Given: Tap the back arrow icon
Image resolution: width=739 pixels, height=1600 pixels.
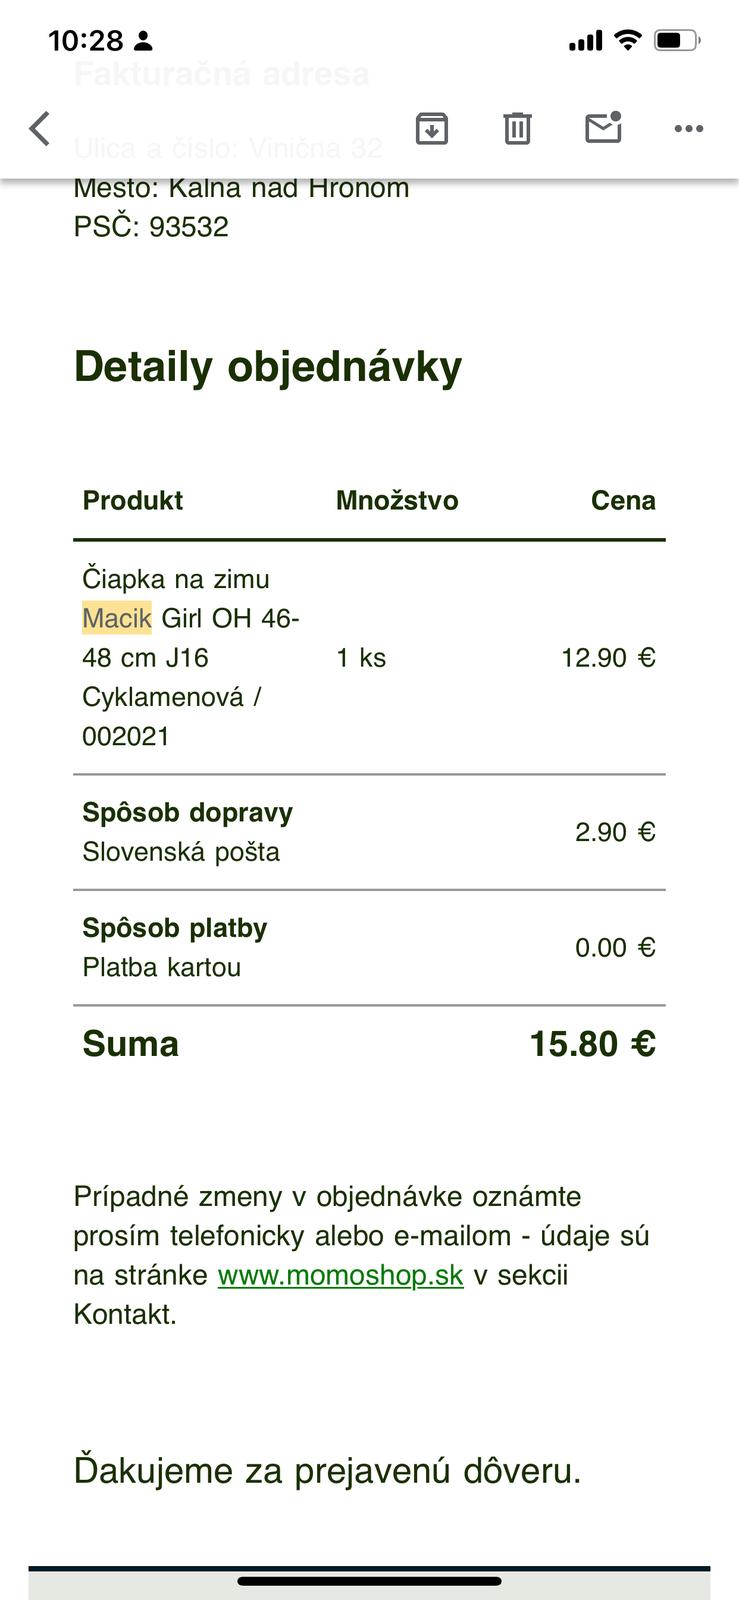Looking at the screenshot, I should pyautogui.click(x=40, y=129).
